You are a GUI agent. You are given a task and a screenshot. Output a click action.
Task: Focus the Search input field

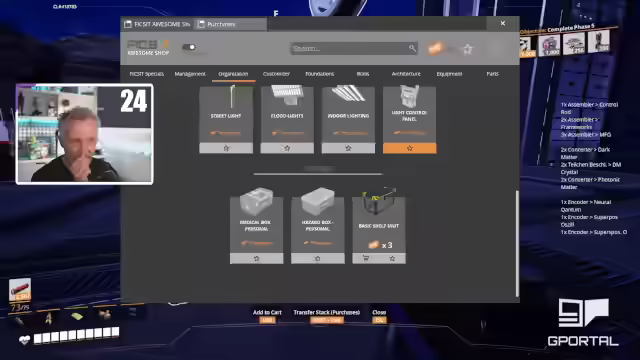(x=349, y=49)
